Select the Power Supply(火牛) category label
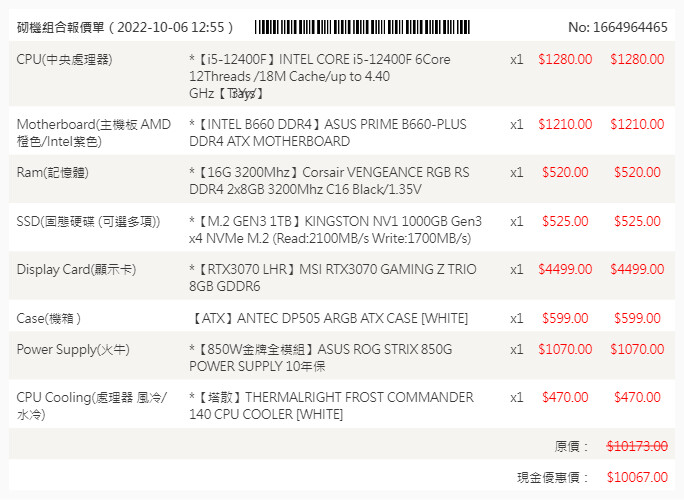The image size is (684, 500). click(x=73, y=350)
